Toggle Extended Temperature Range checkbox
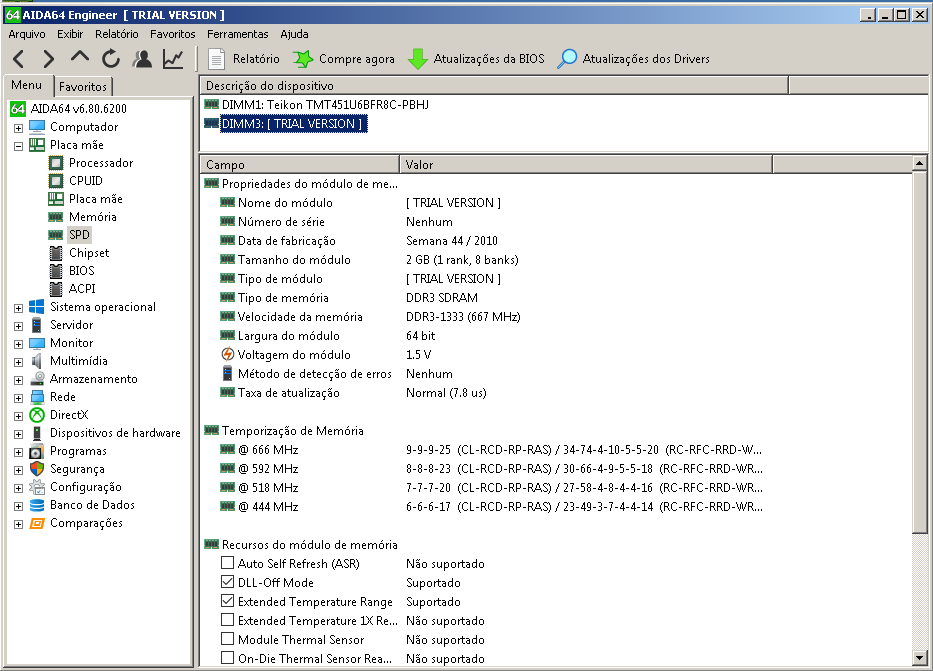 227,601
